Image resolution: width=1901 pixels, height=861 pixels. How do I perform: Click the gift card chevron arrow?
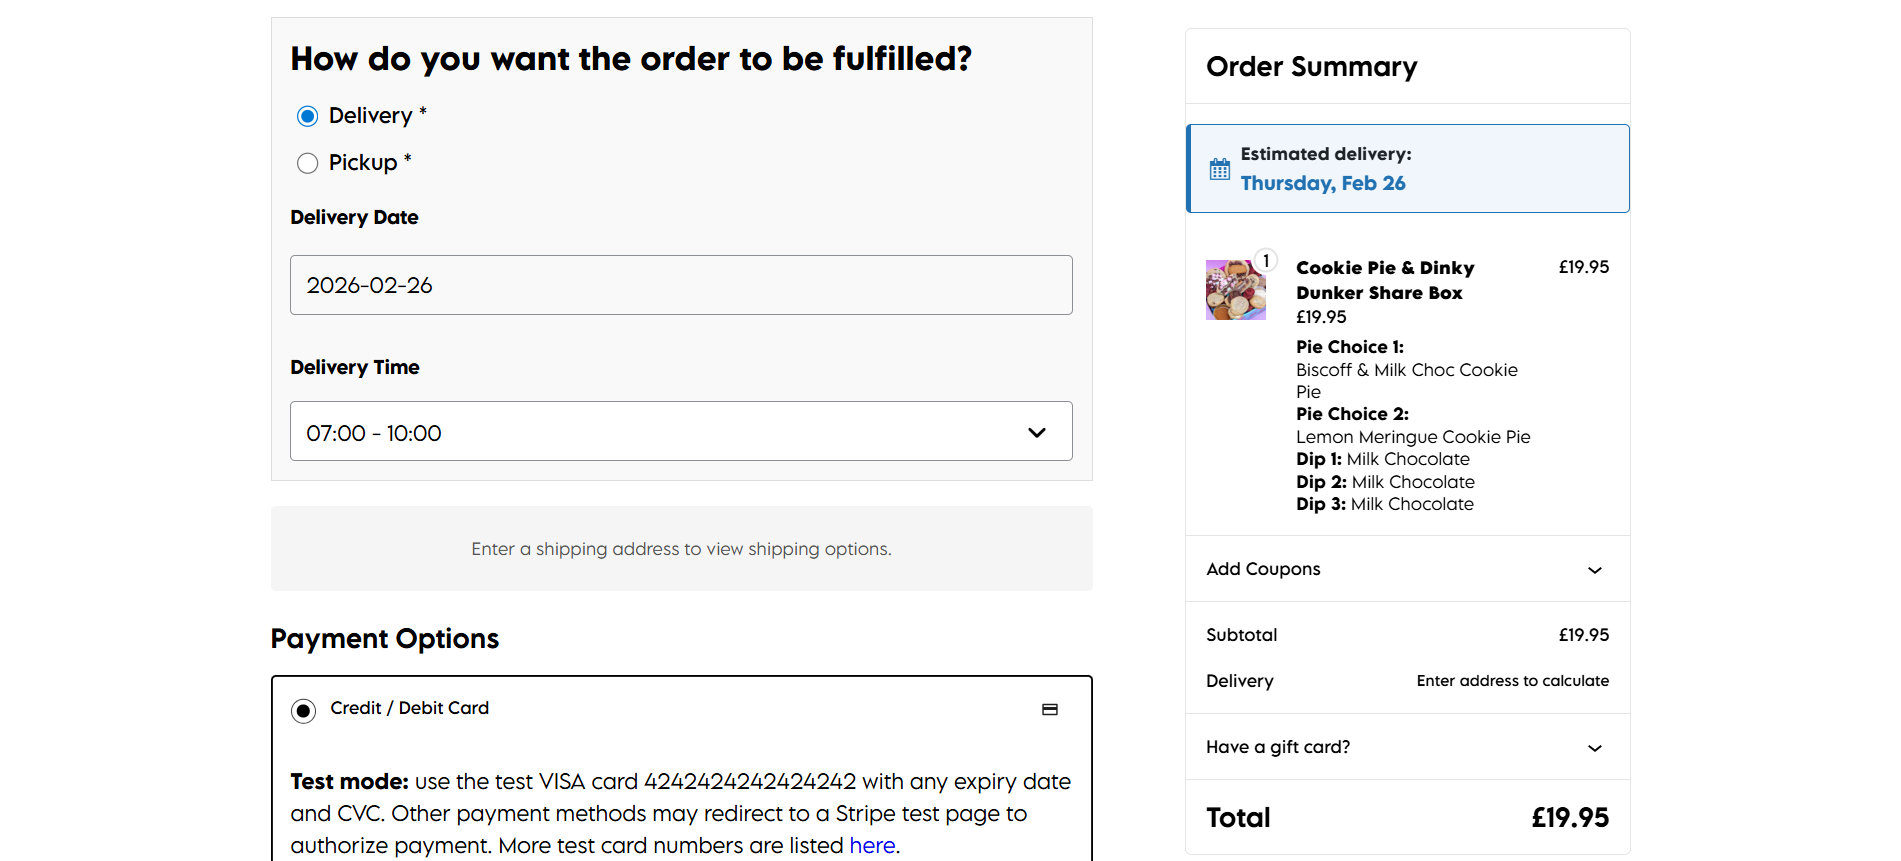[1594, 748]
